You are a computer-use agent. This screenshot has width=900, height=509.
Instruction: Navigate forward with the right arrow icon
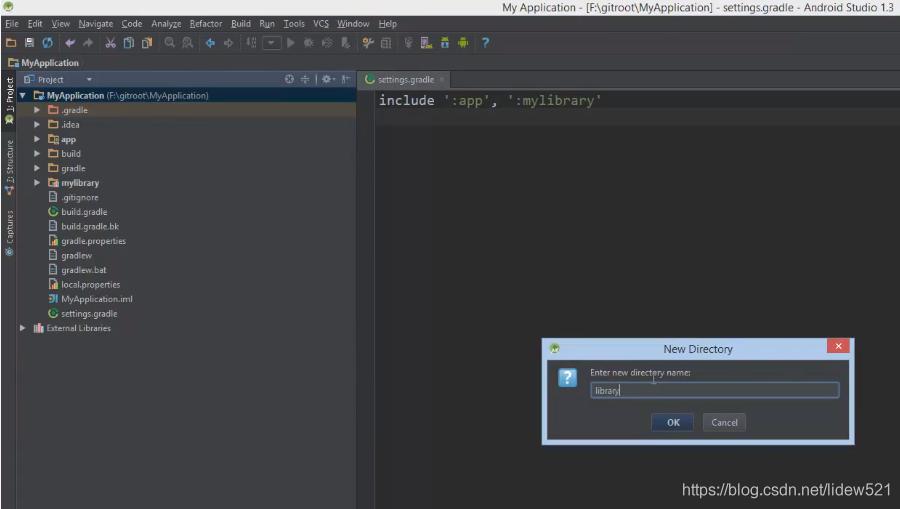click(x=228, y=43)
